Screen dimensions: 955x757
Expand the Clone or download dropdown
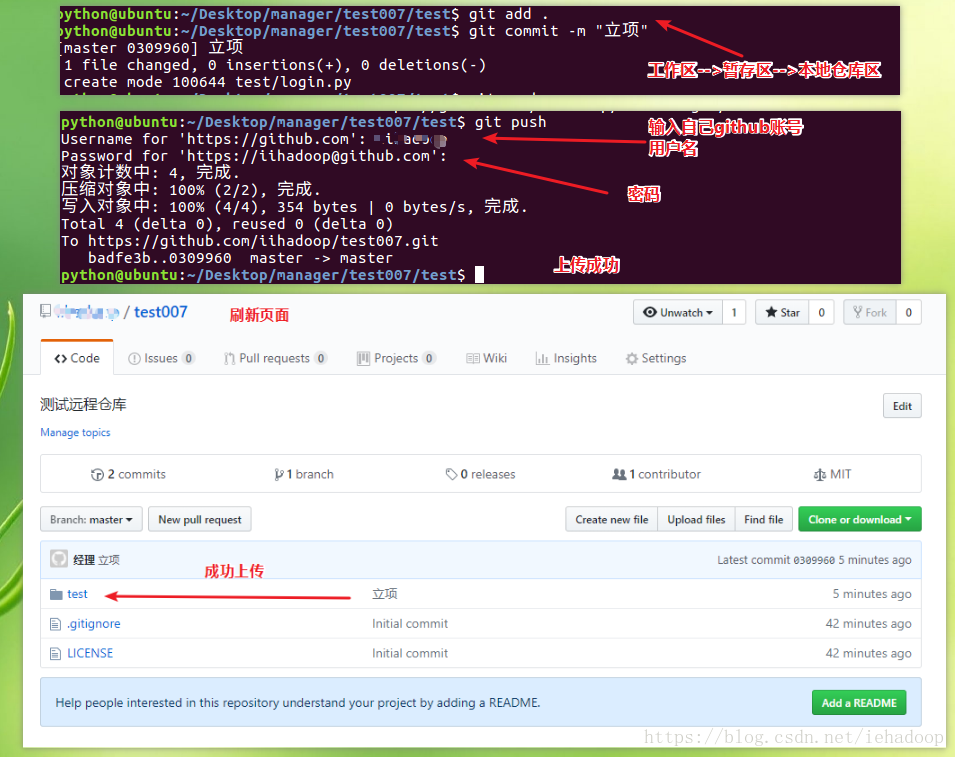click(x=859, y=519)
